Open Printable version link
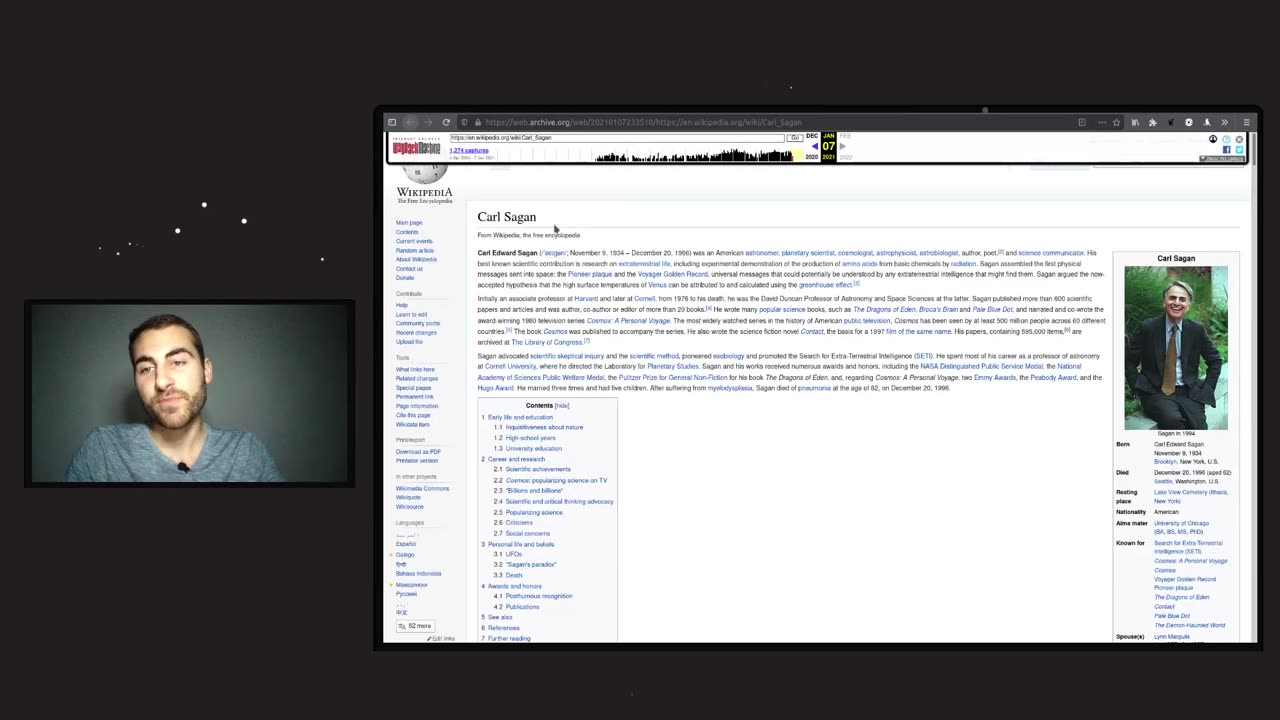The height and width of the screenshot is (720, 1280). [x=417, y=461]
